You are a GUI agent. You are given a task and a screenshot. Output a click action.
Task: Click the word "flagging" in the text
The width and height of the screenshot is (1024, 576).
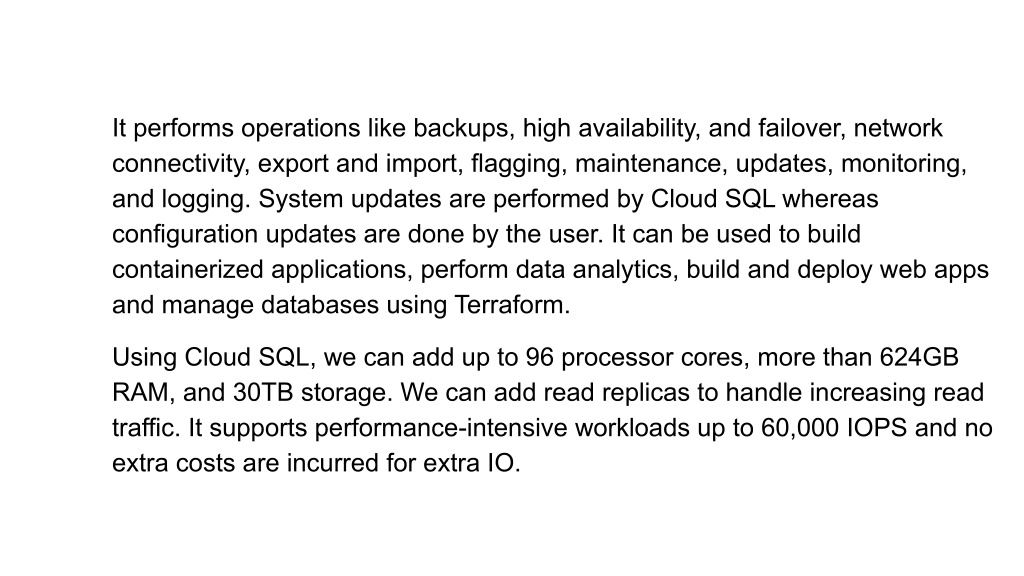[x=516, y=164]
